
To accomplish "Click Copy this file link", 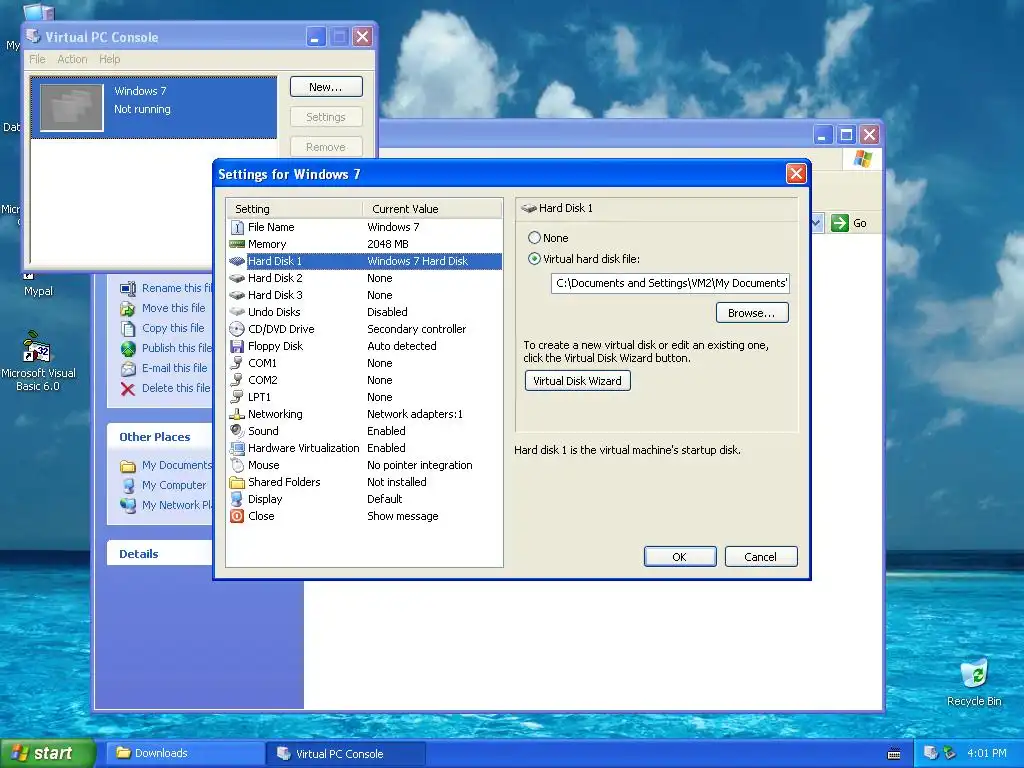I will (173, 328).
